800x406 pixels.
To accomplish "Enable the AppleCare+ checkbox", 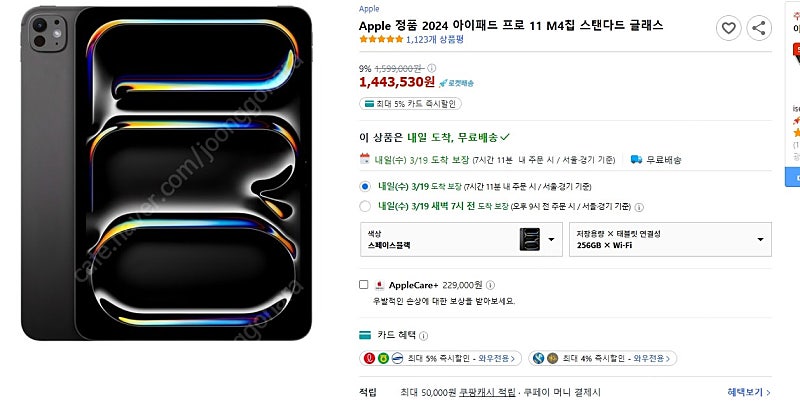I will point(364,285).
